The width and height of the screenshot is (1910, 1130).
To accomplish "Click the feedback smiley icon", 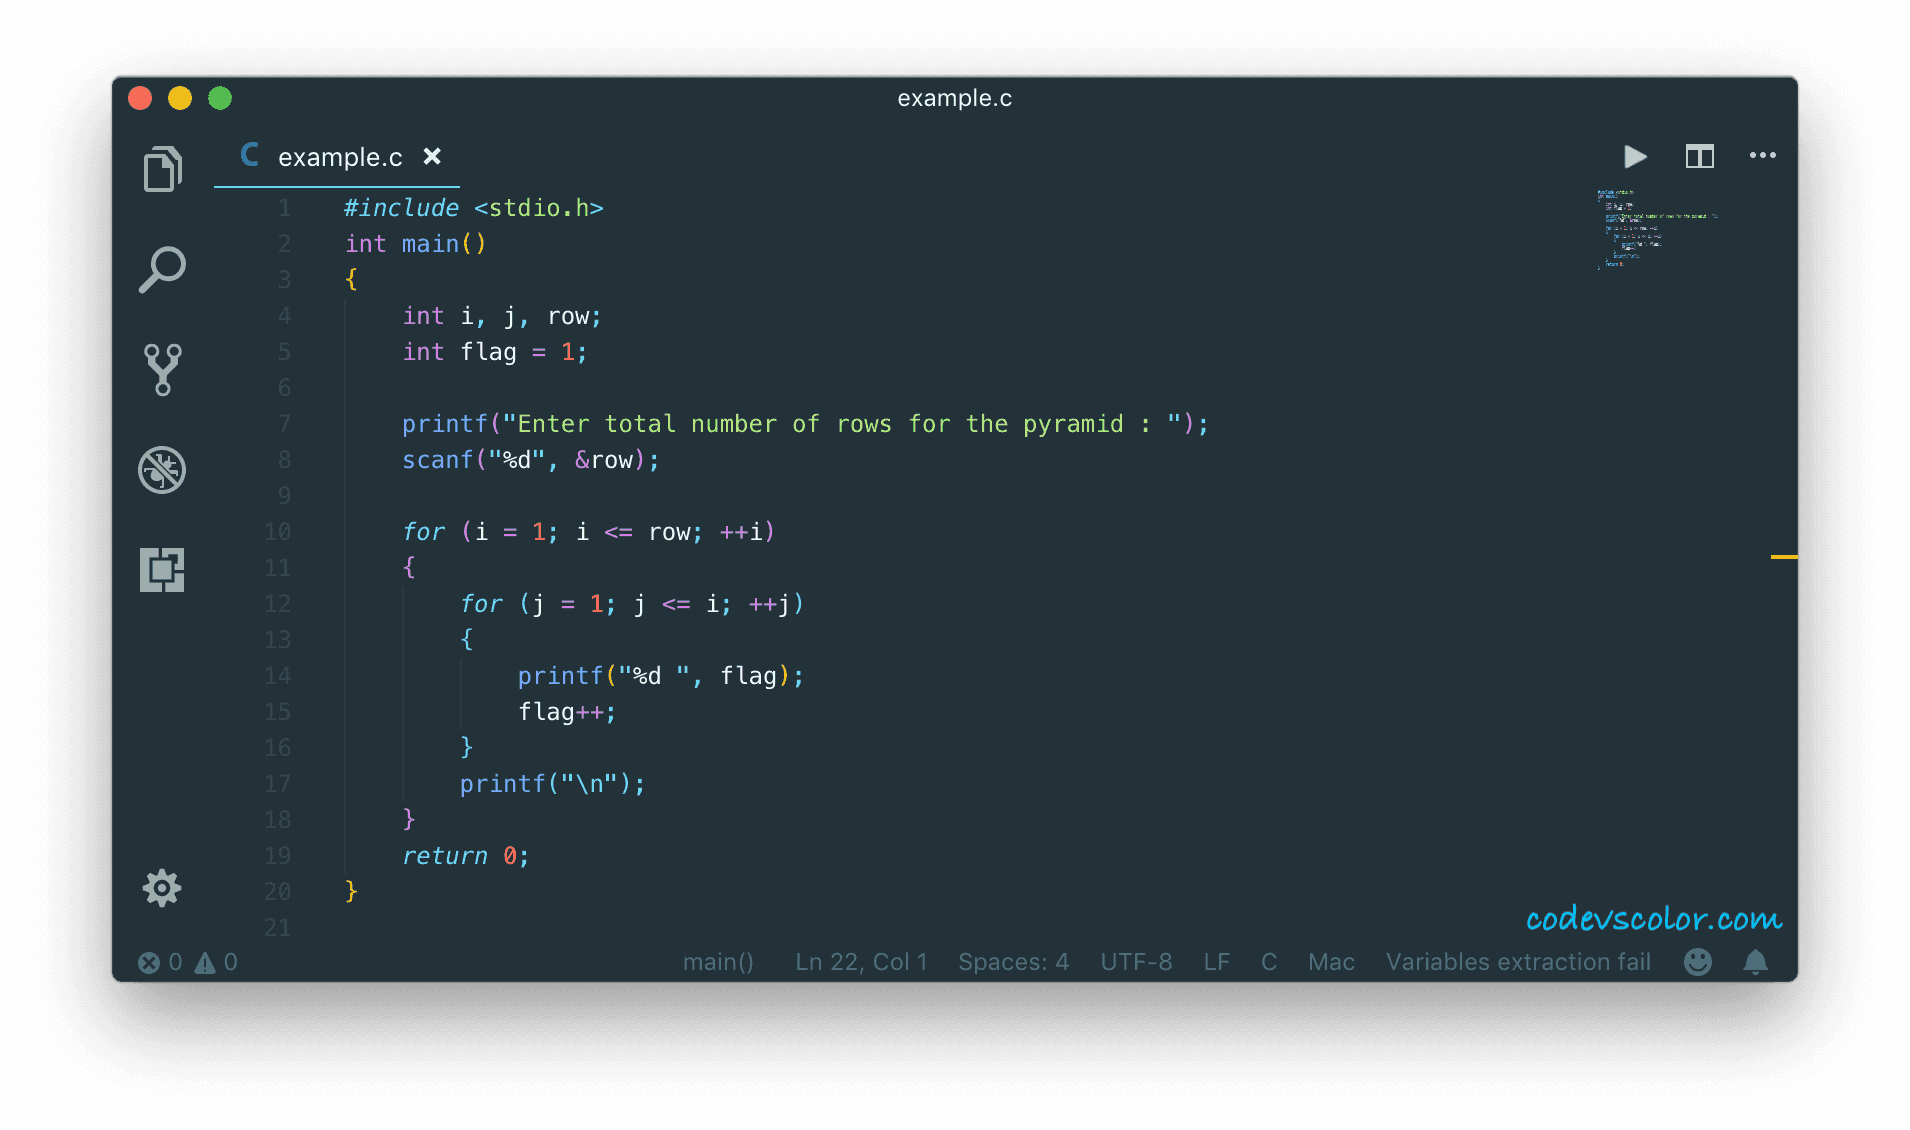I will (1697, 962).
